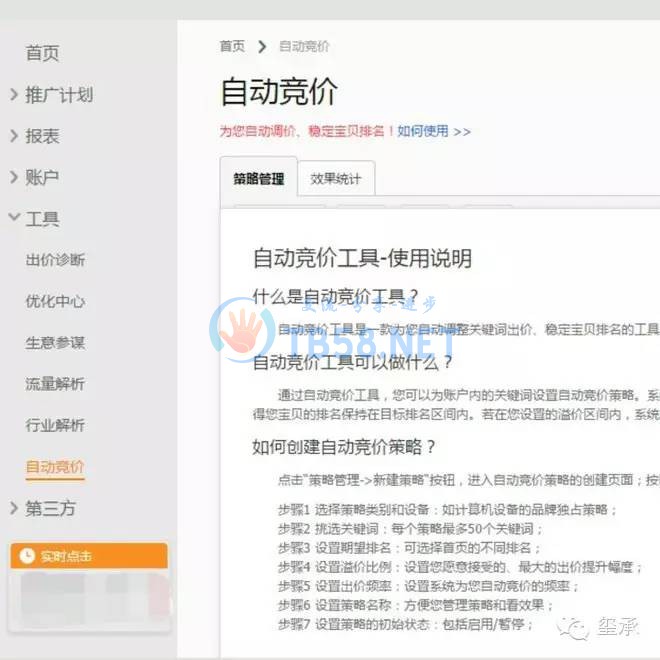Go to 首页 in the left sidebar
Screen dimensions: 660x660
click(42, 54)
